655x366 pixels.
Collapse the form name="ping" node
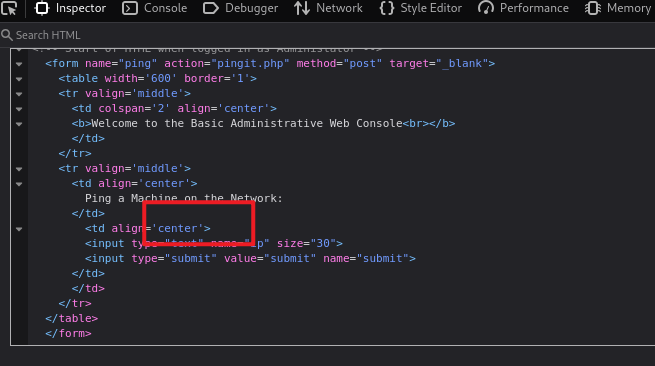click(x=19, y=64)
